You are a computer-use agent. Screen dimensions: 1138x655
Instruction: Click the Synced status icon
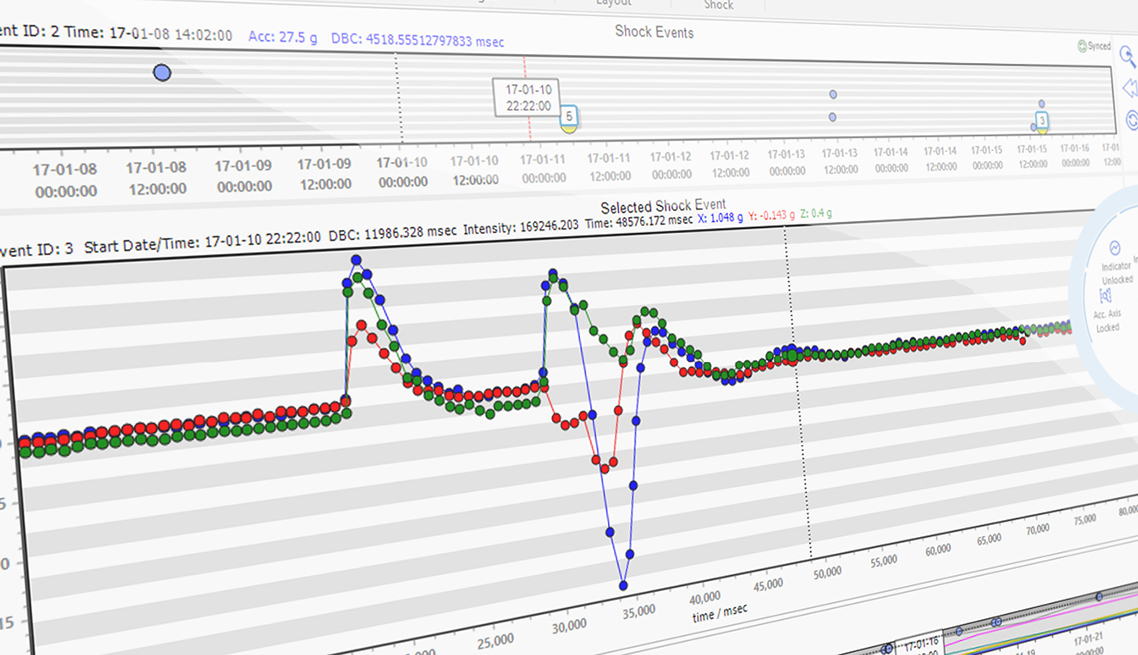(1082, 46)
